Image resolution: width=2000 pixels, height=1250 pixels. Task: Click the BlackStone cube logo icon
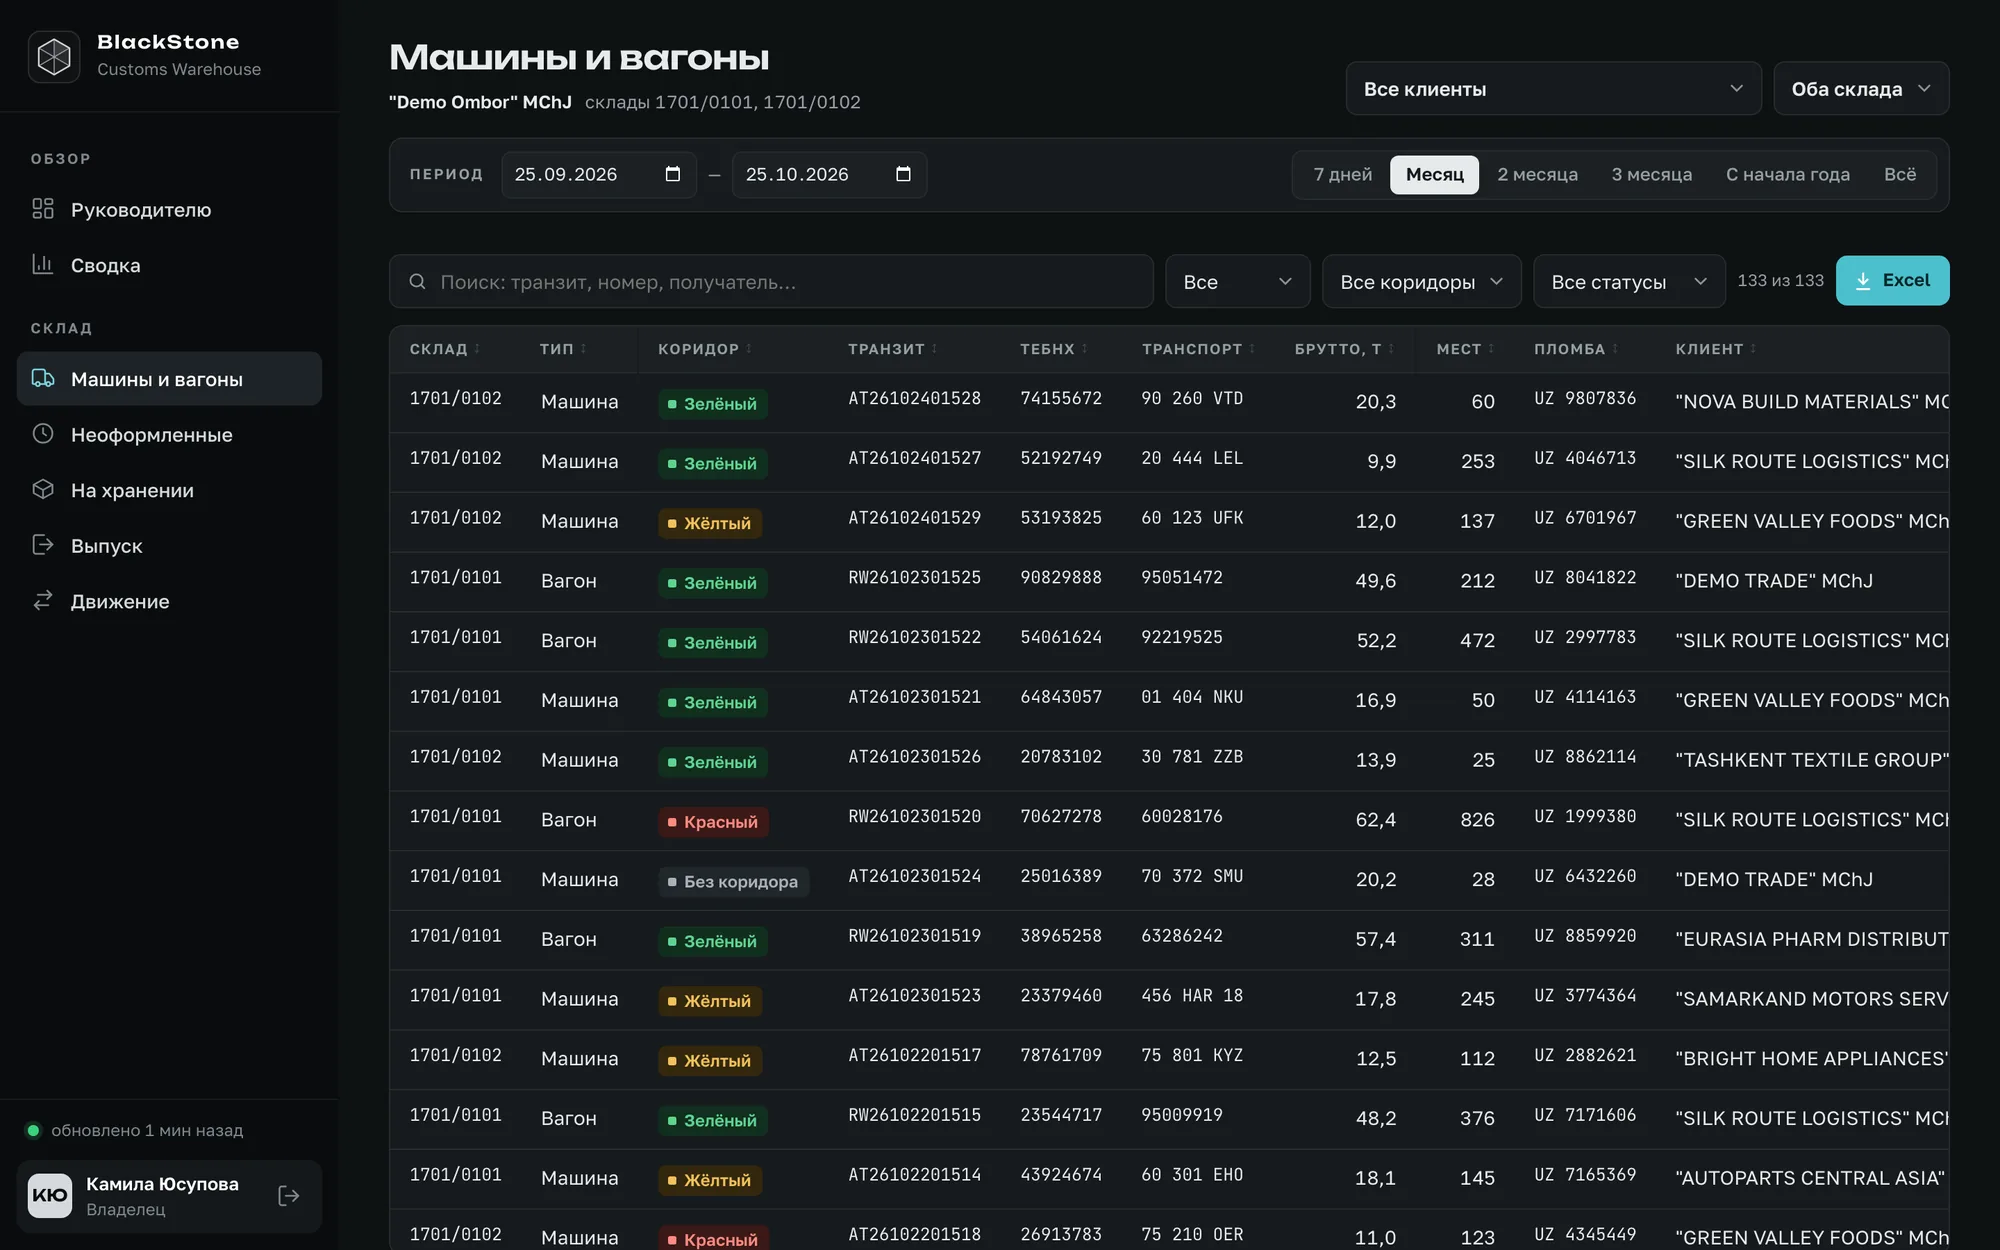[54, 56]
